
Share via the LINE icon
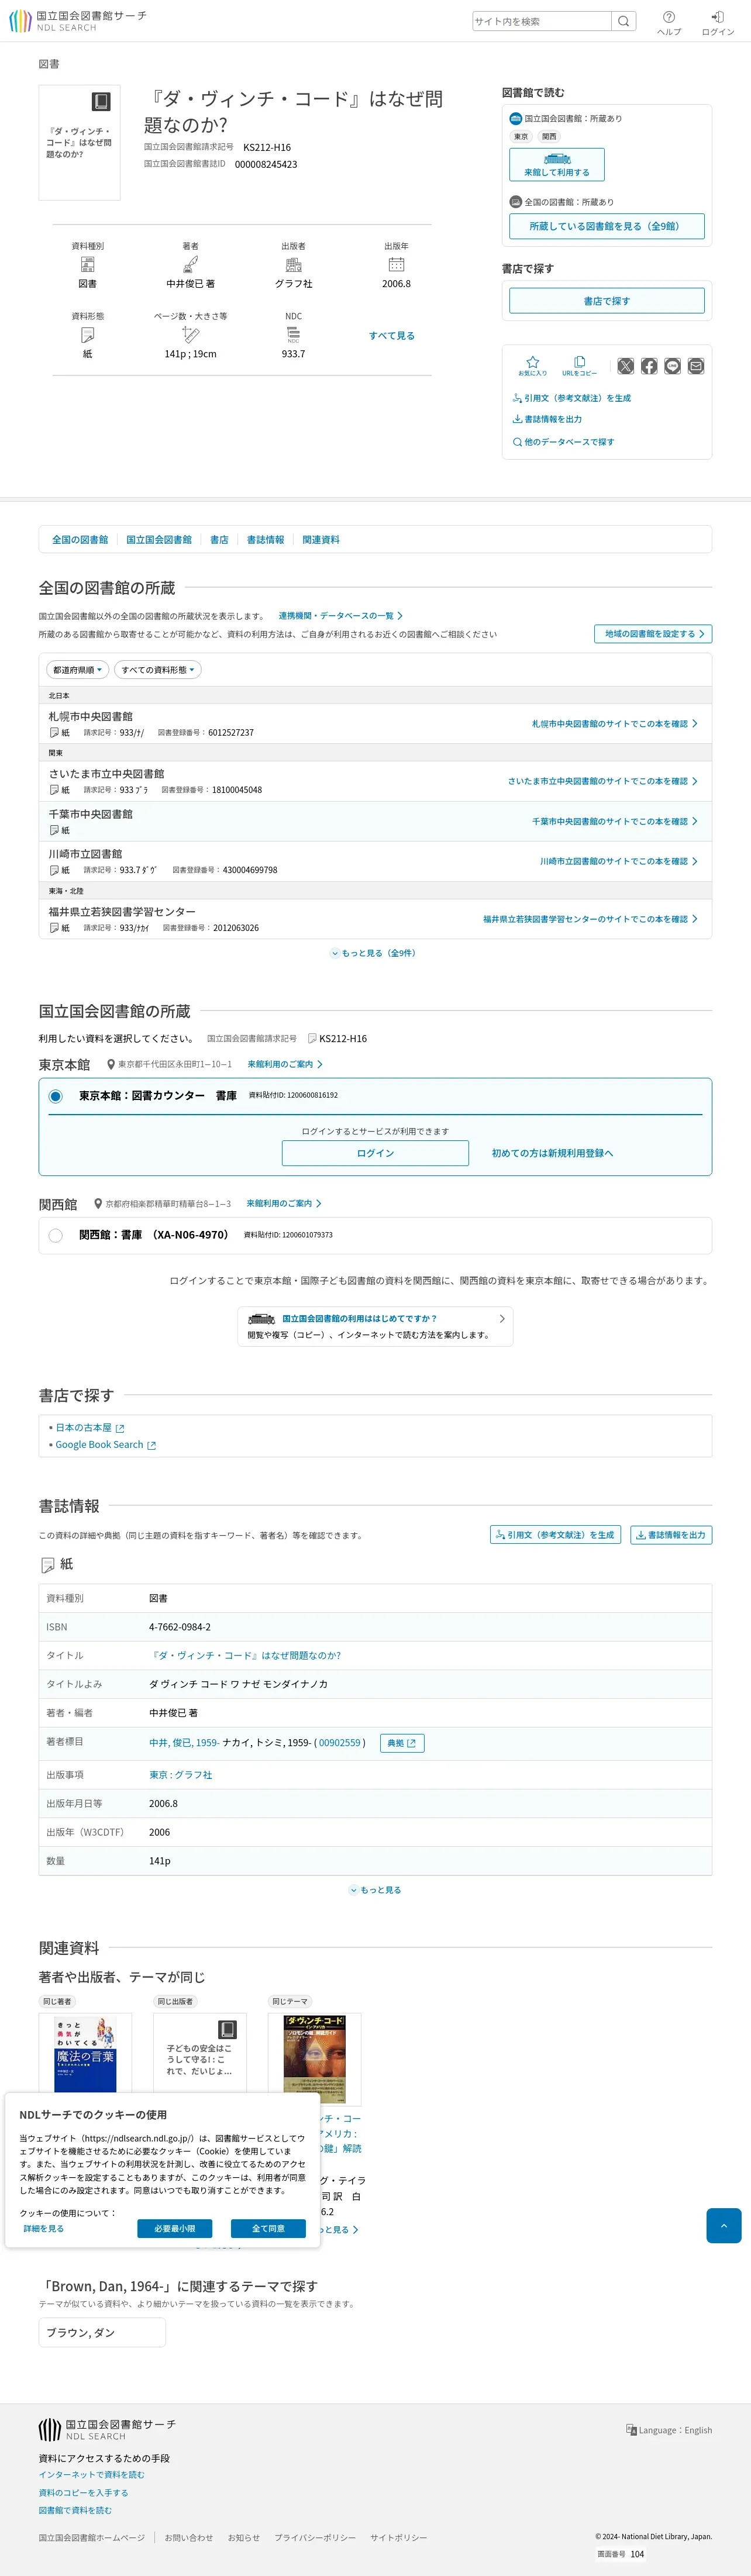tap(673, 366)
